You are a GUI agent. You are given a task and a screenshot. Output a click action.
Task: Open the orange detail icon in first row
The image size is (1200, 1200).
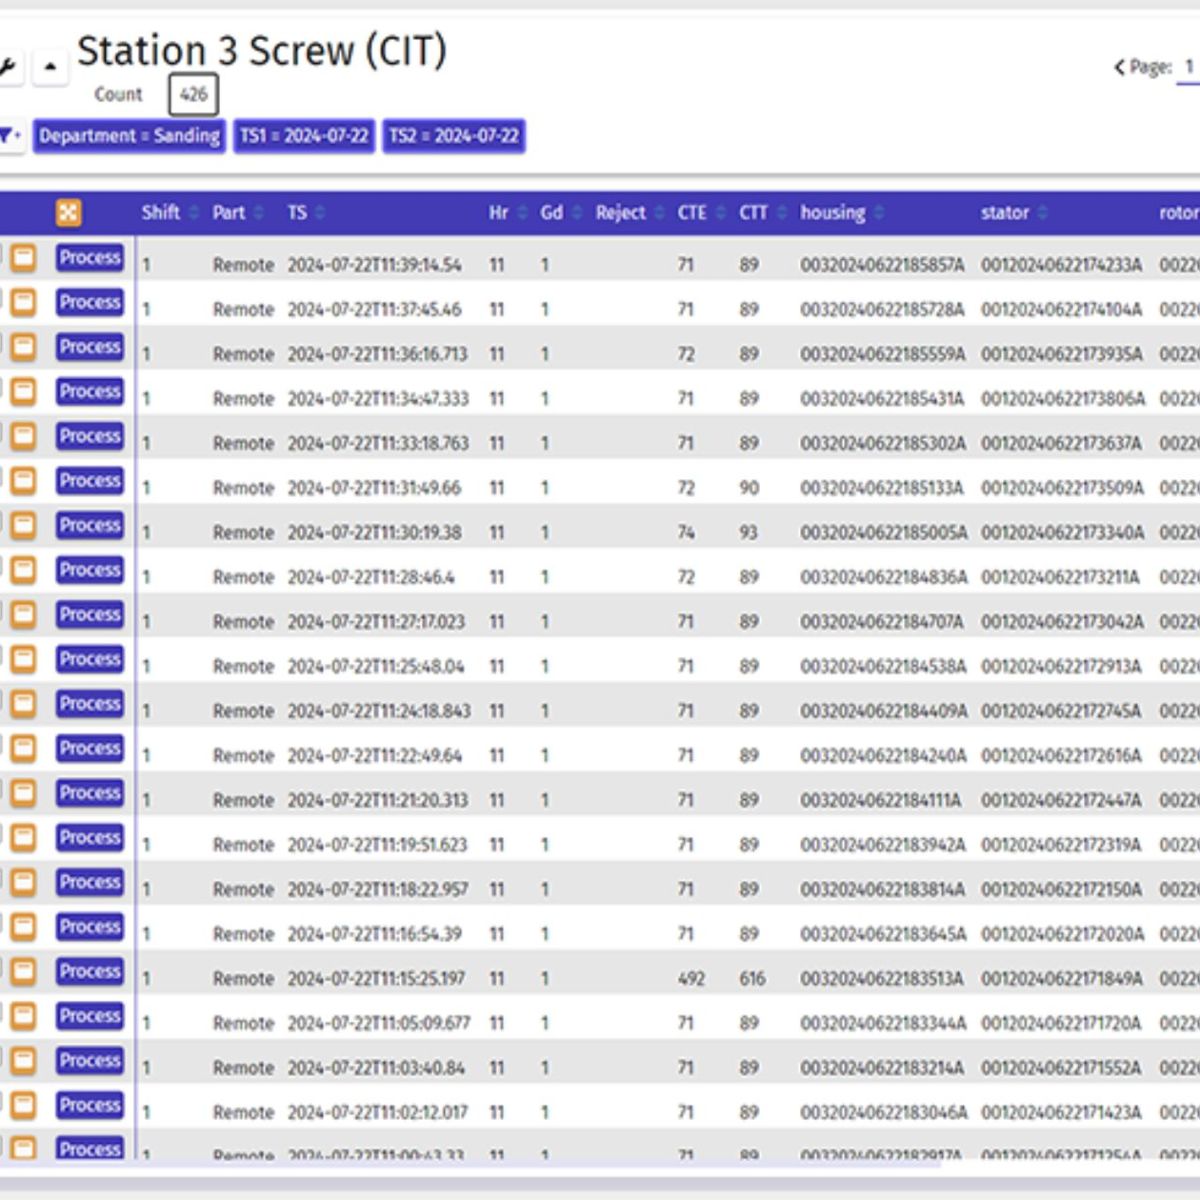23,258
